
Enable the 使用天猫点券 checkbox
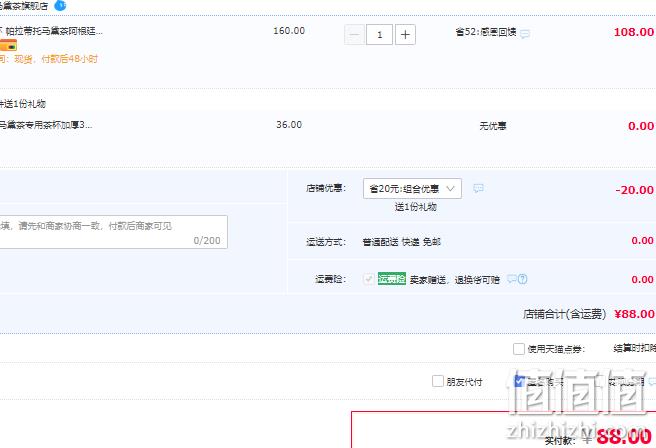(519, 348)
